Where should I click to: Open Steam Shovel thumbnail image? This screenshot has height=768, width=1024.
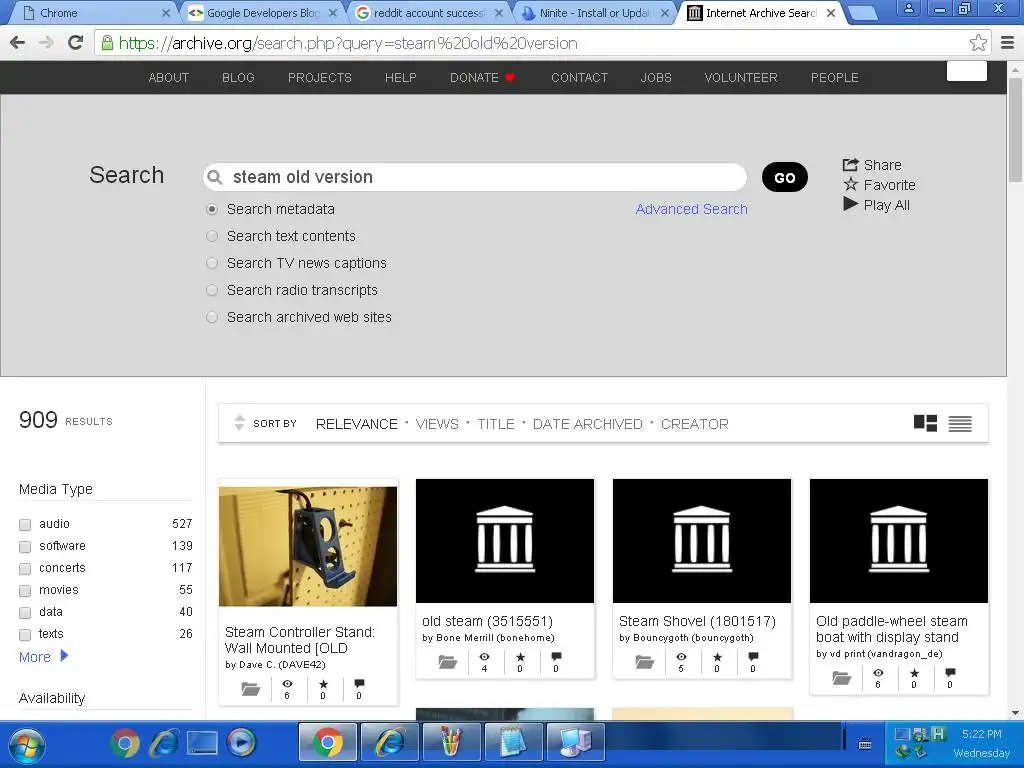[x=701, y=541]
